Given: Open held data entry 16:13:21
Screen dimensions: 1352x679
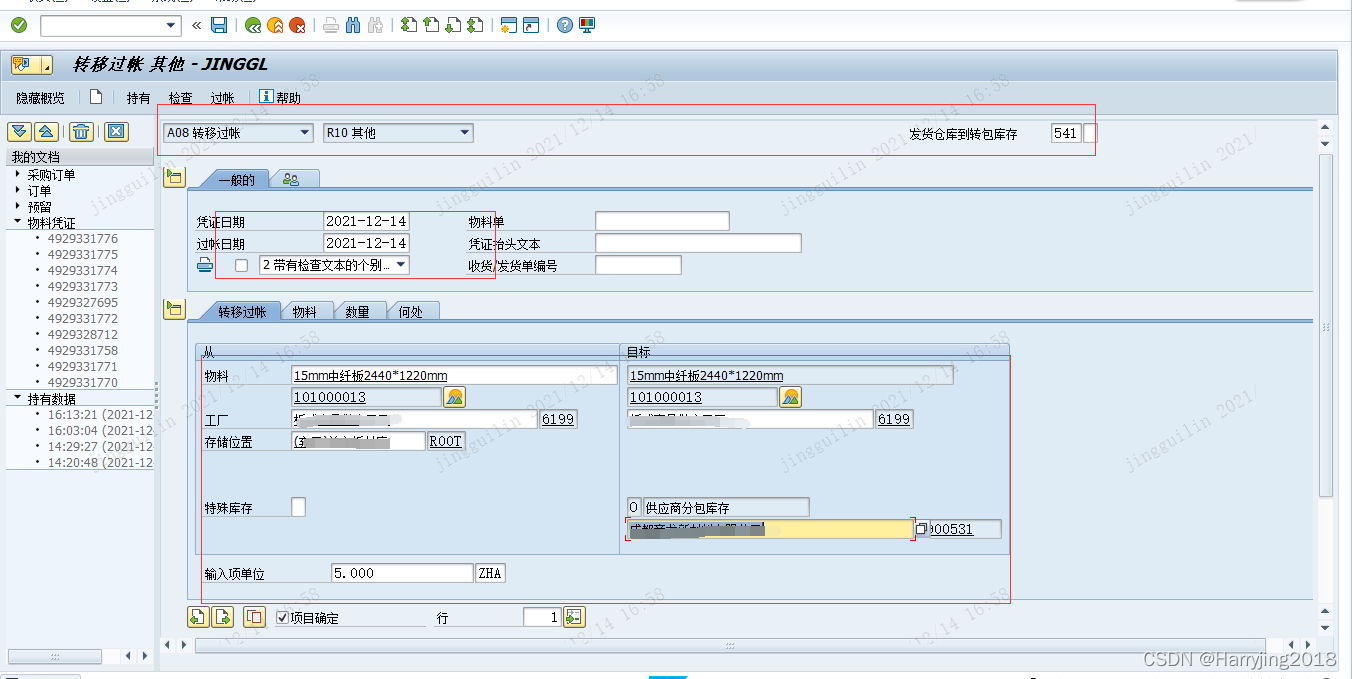Looking at the screenshot, I should pos(99,415).
